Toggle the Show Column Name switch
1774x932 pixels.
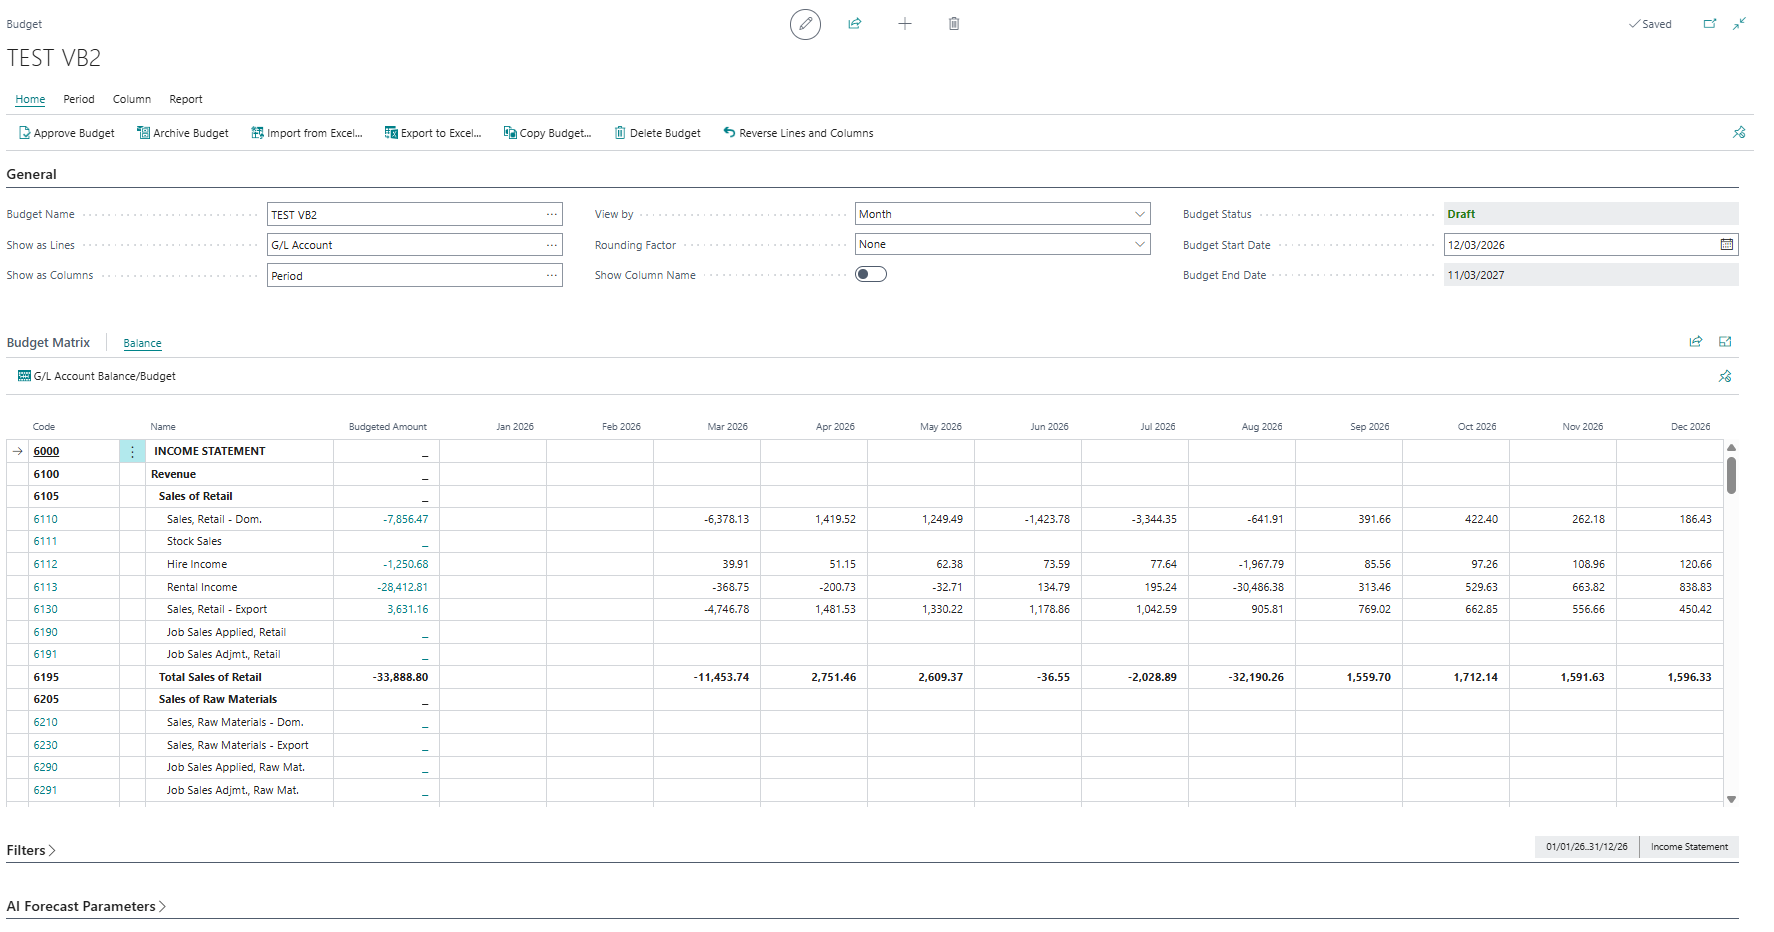(871, 275)
